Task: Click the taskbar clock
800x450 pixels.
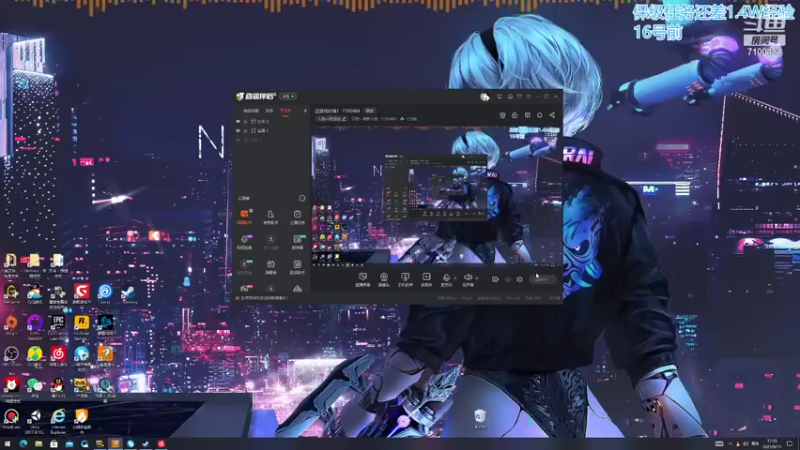Action: coord(772,444)
